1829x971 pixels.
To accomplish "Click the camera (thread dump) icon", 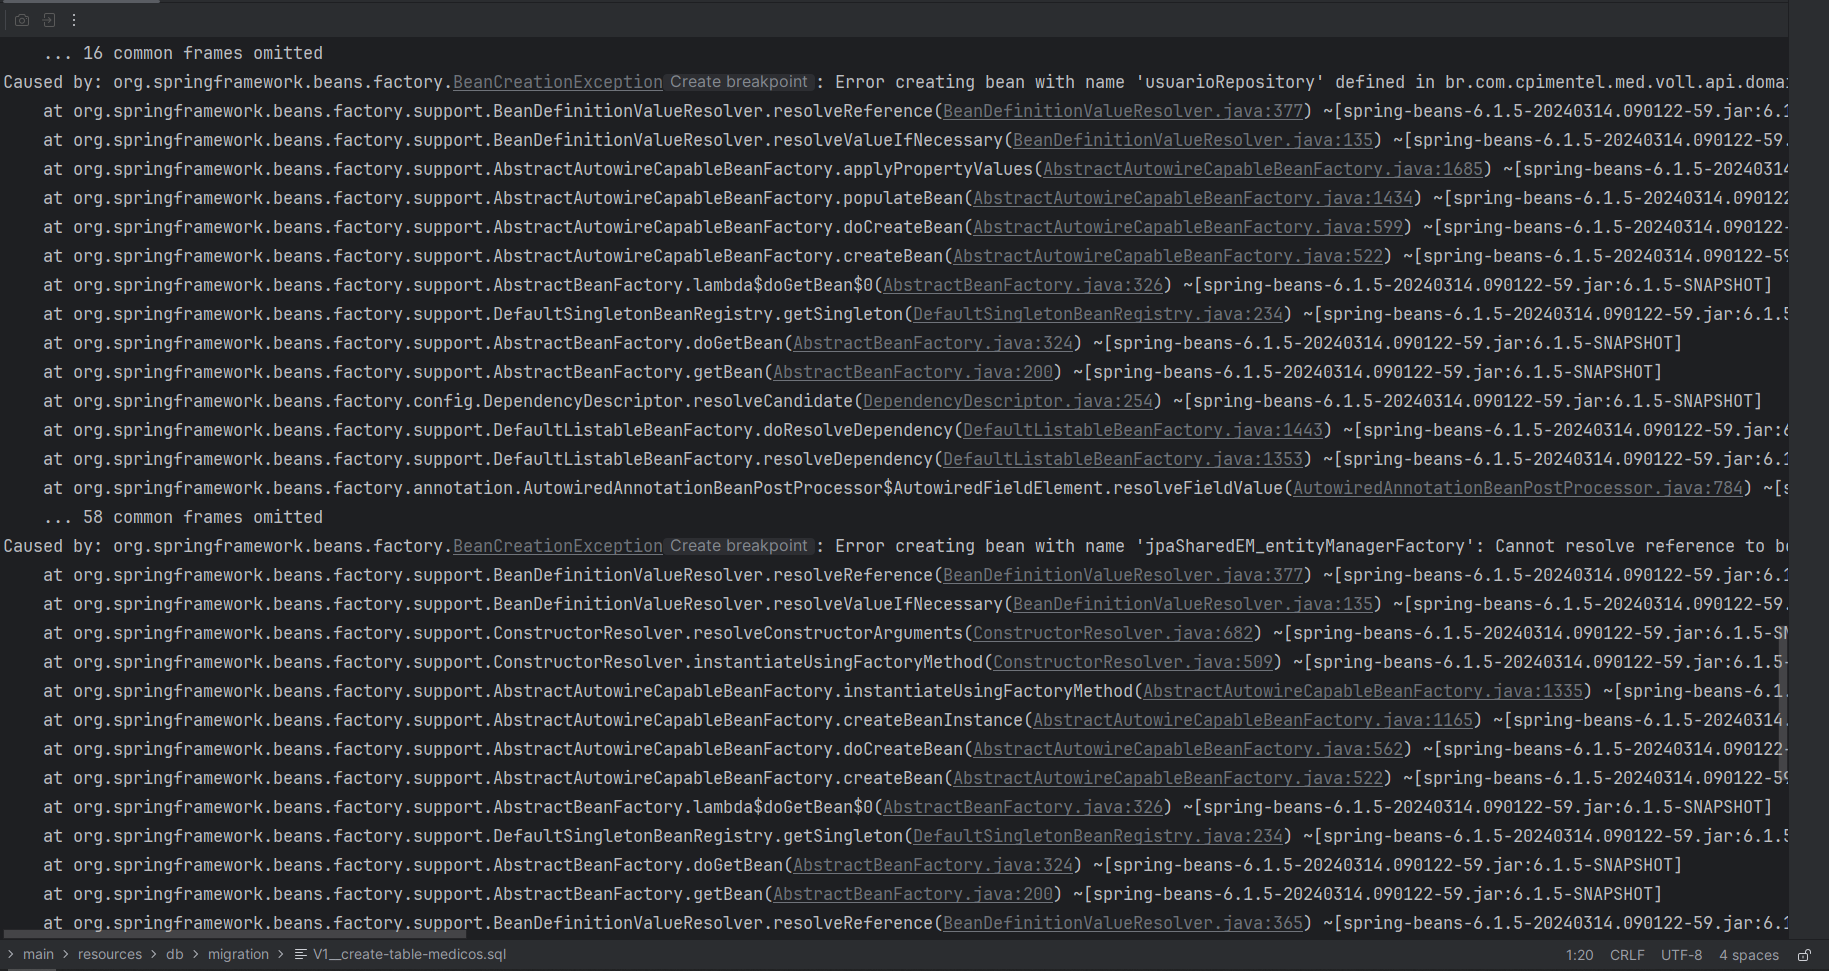I will (x=22, y=20).
